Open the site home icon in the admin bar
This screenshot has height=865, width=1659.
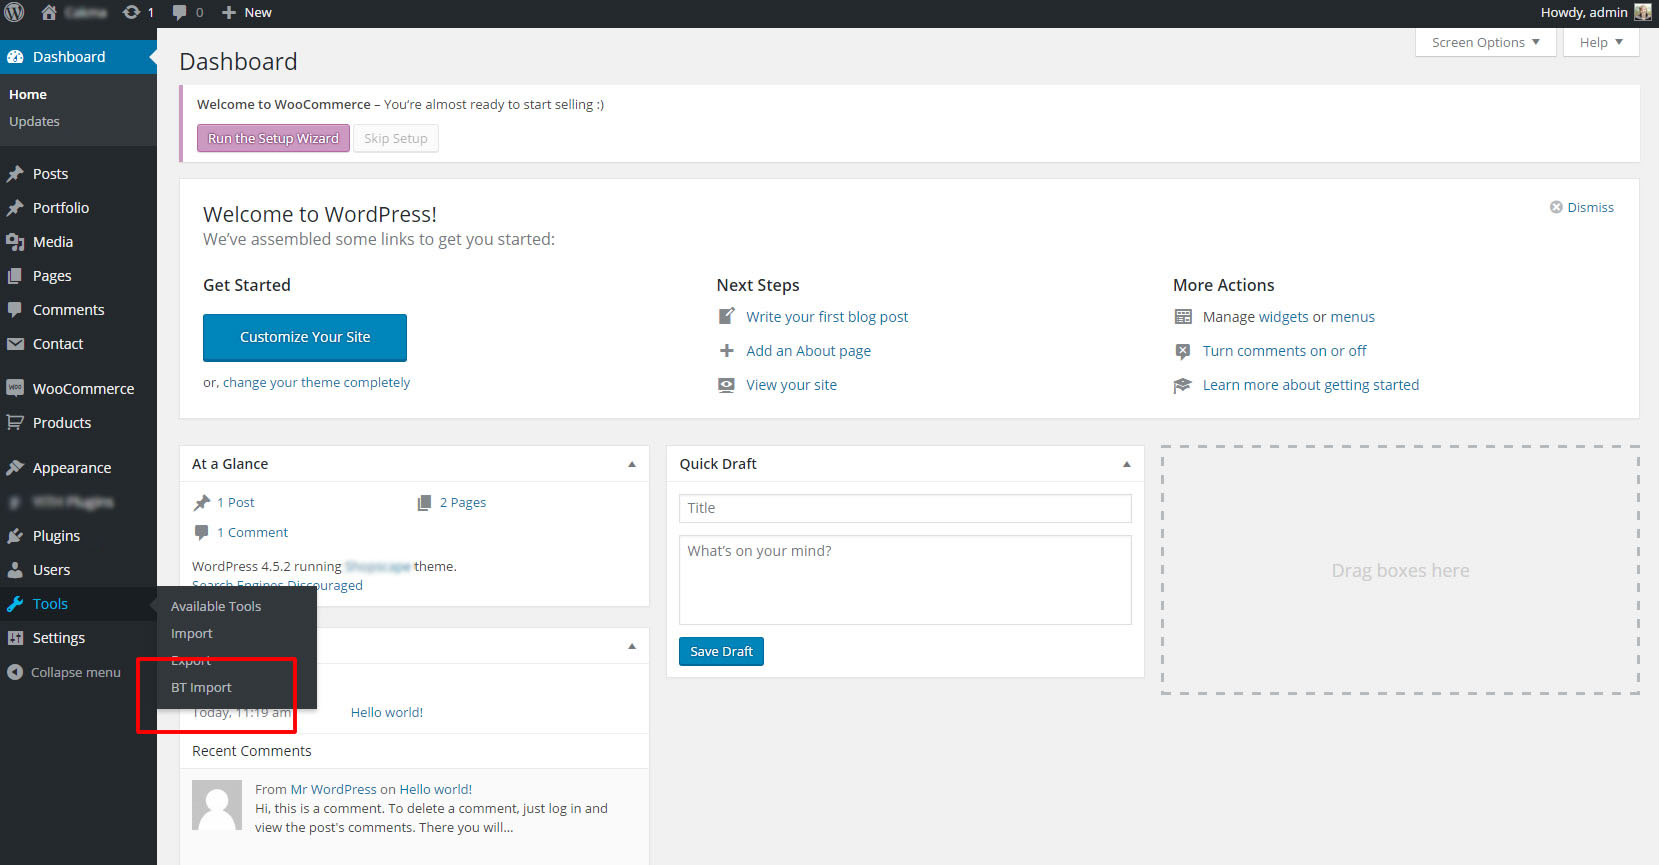[x=49, y=12]
